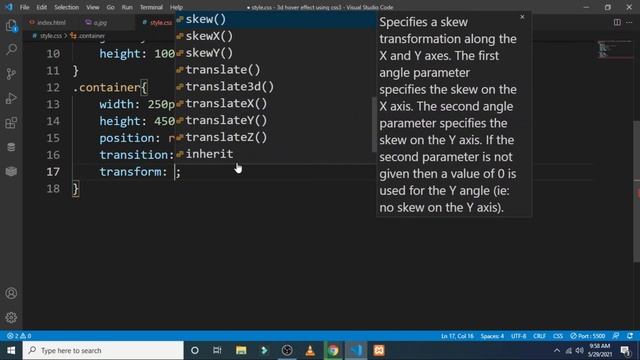Screen dimensions: 640x360
Task: Click the suggestion list scrollbar
Action: click(x=374, y=124)
